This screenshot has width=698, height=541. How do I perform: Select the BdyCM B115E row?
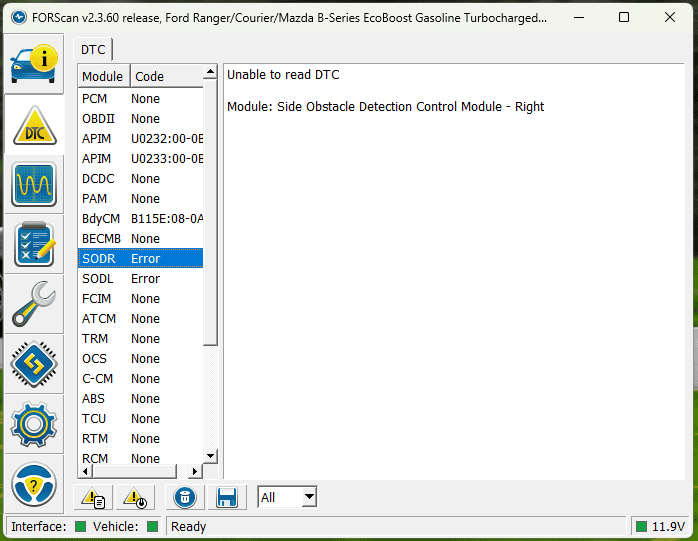point(141,219)
